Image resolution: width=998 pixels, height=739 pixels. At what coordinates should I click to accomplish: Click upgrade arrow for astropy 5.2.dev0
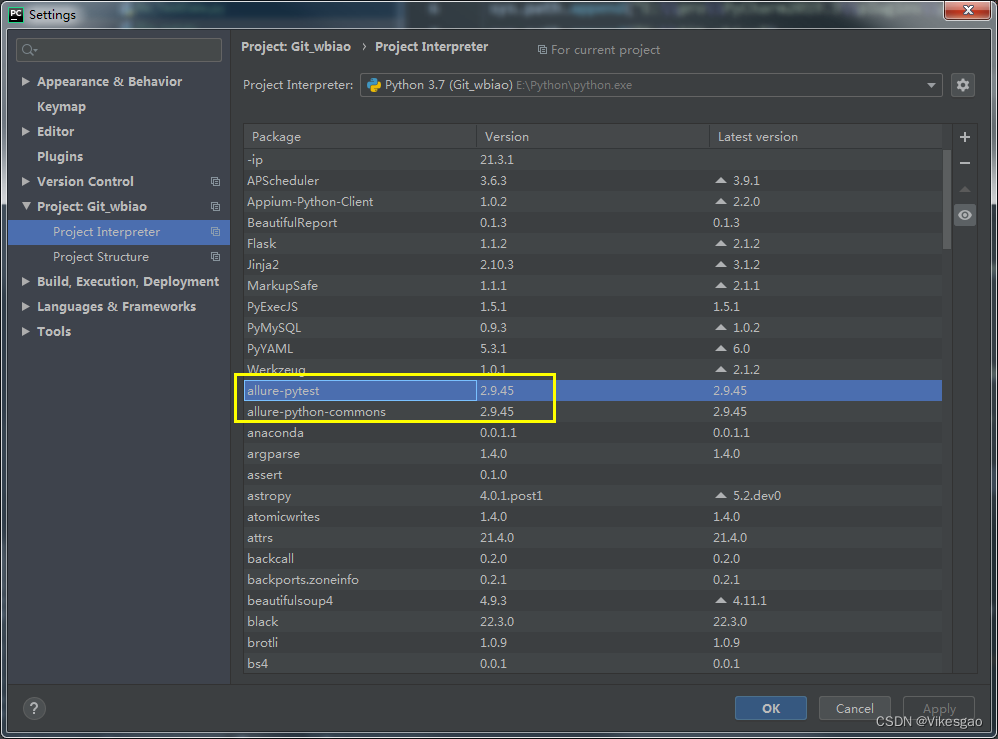[720, 496]
